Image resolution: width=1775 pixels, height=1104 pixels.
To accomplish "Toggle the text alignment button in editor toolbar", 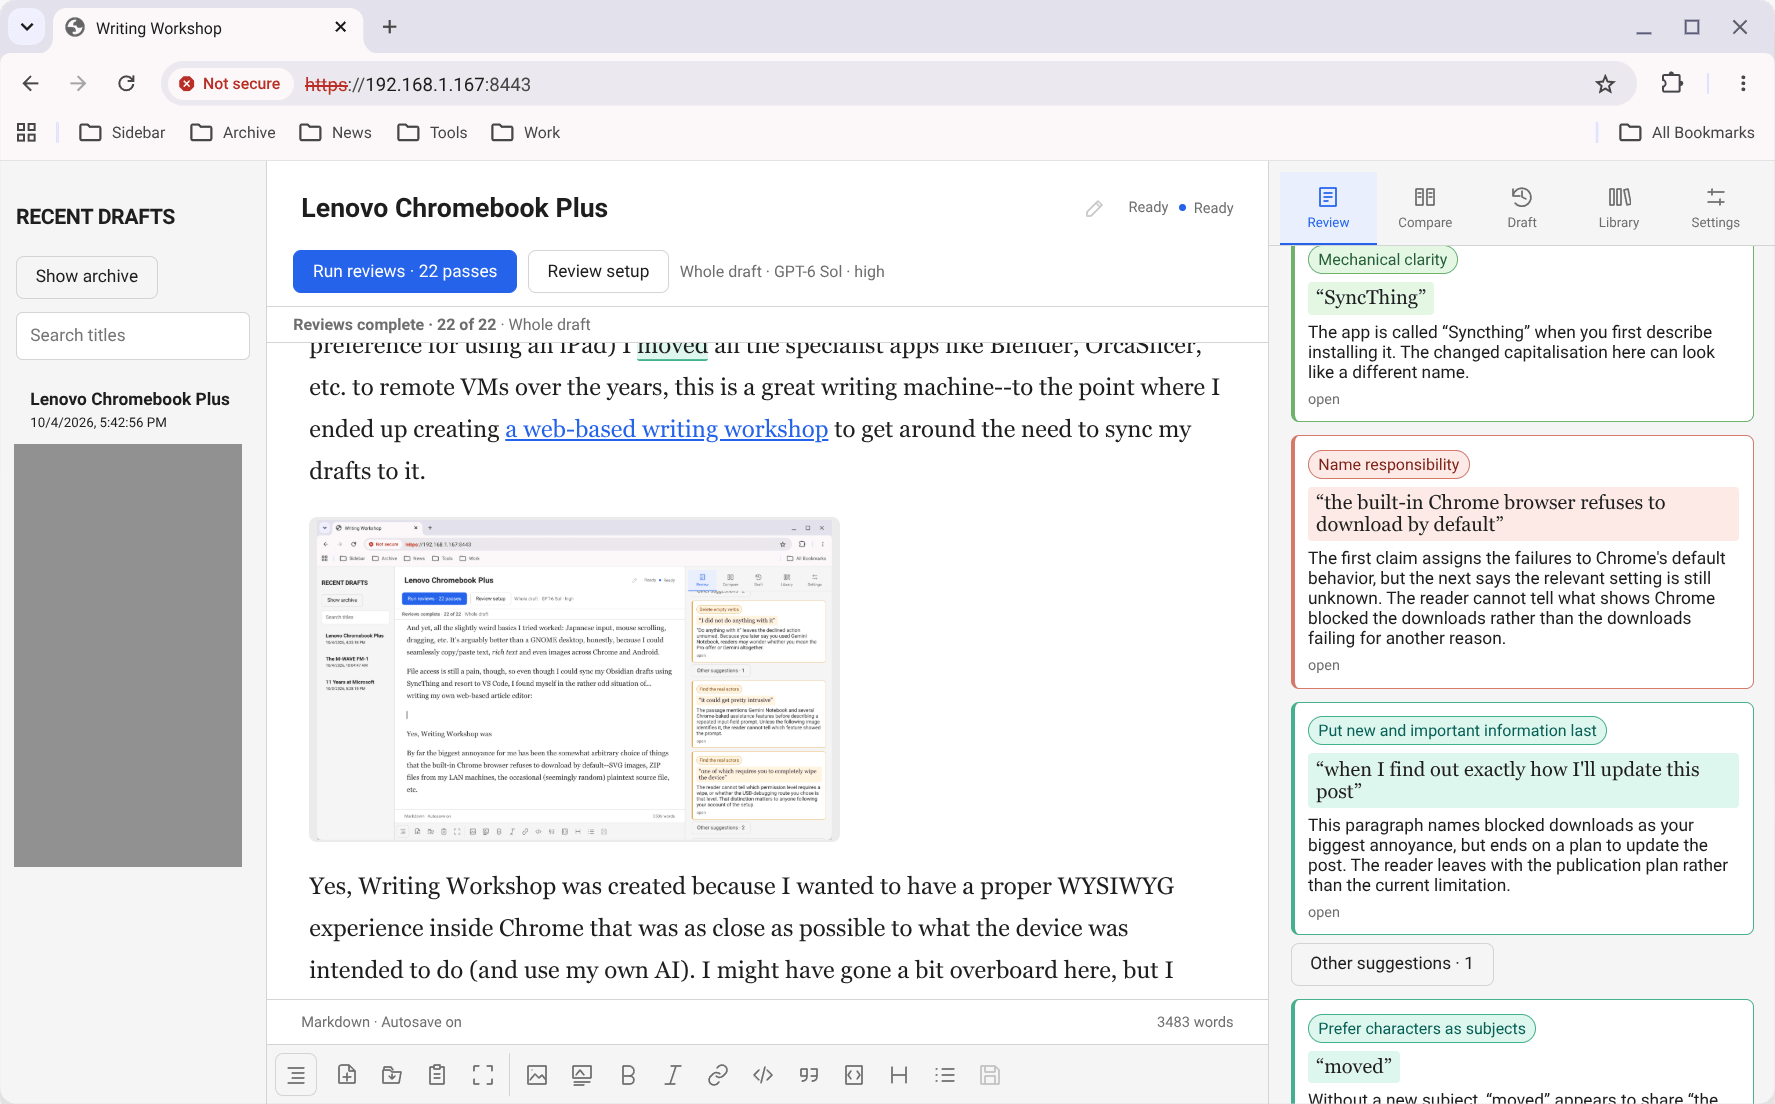I will 296,1075.
